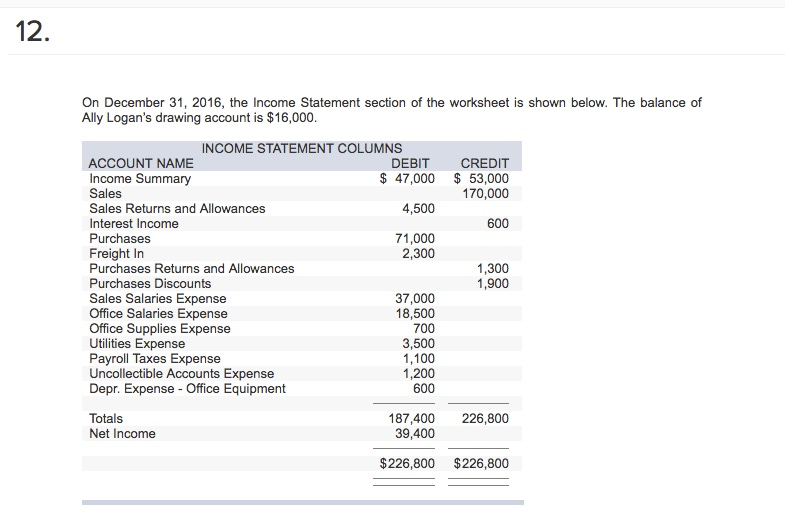The width and height of the screenshot is (785, 520).
Task: Click the Totals credit 226,800
Action: [x=485, y=418]
